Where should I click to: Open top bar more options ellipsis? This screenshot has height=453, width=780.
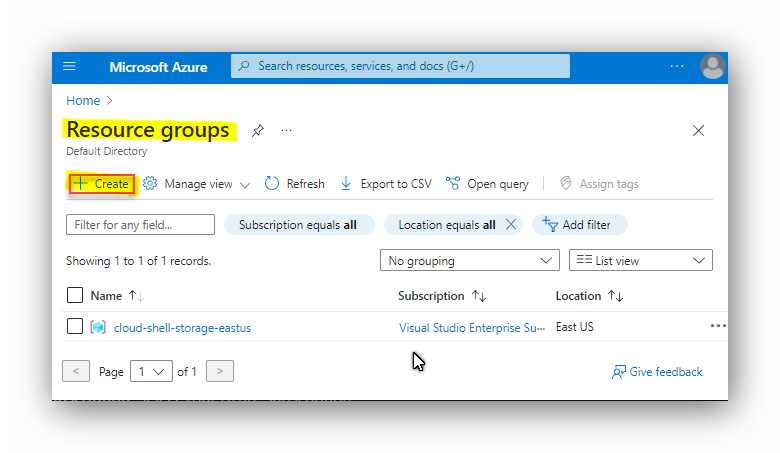click(677, 66)
